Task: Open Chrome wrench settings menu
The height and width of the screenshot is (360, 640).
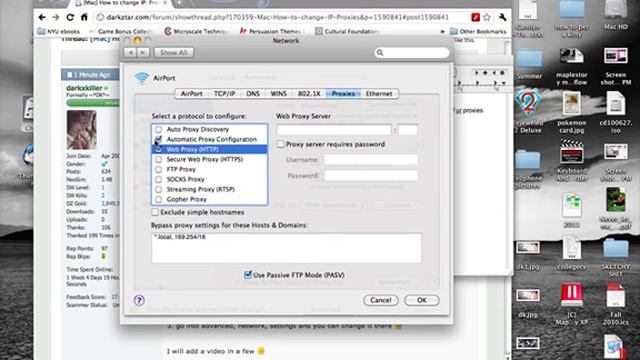Action: pos(502,17)
